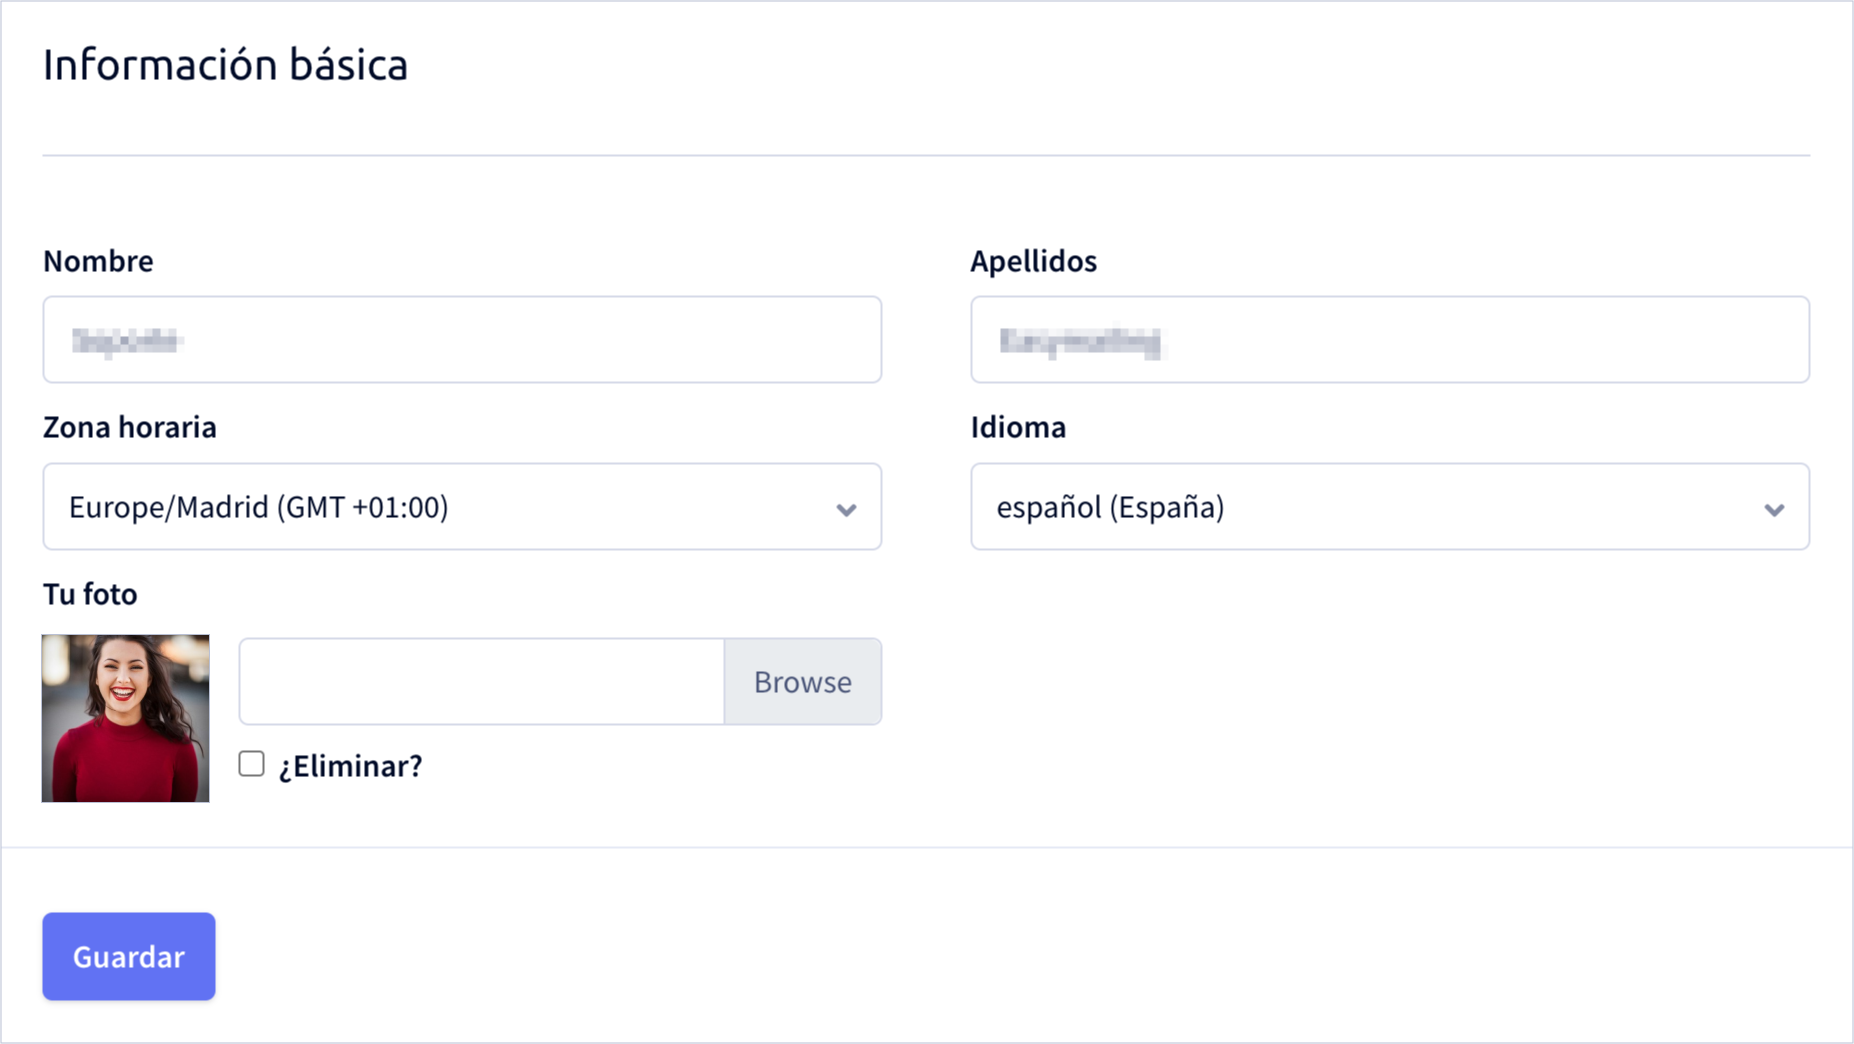Click the Apellidos field label
Viewport: 1854px width, 1044px height.
coord(1033,261)
